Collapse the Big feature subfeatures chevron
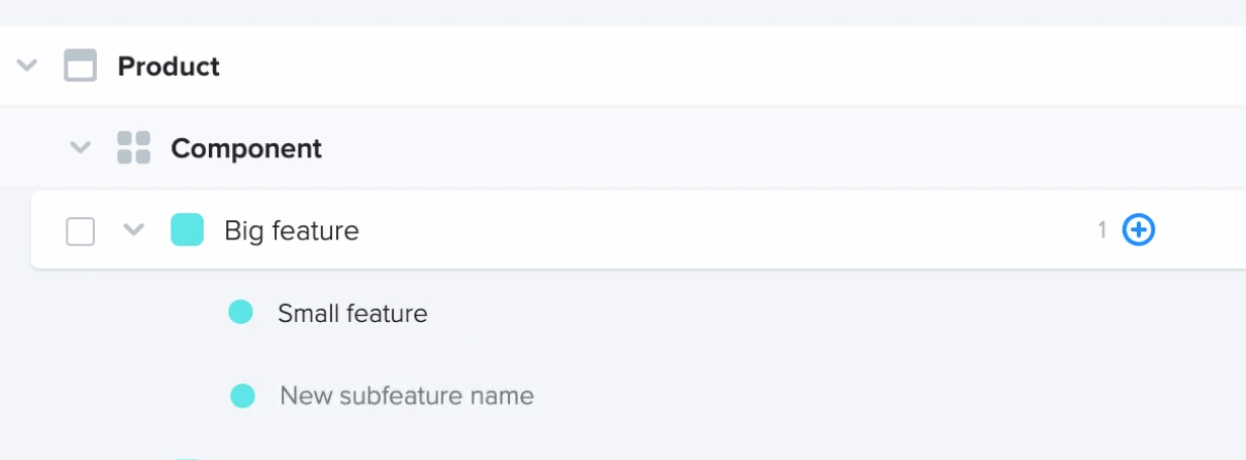Image resolution: width=1246 pixels, height=460 pixels. click(x=133, y=230)
